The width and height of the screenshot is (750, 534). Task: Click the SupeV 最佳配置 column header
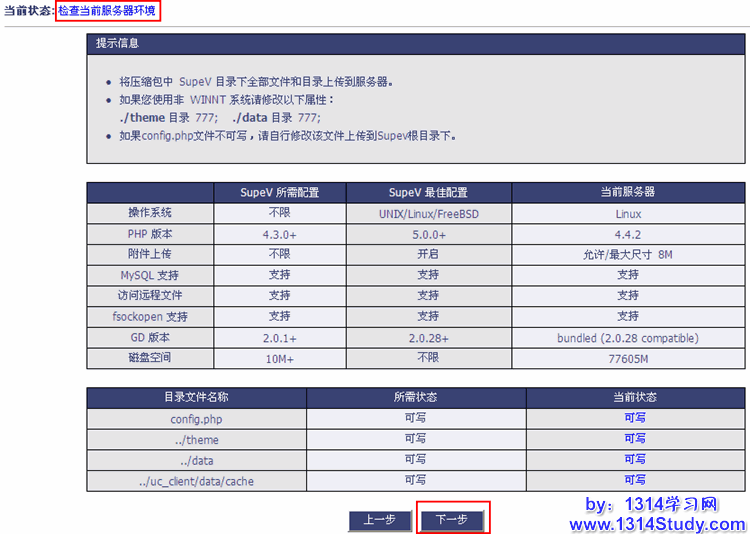click(428, 192)
